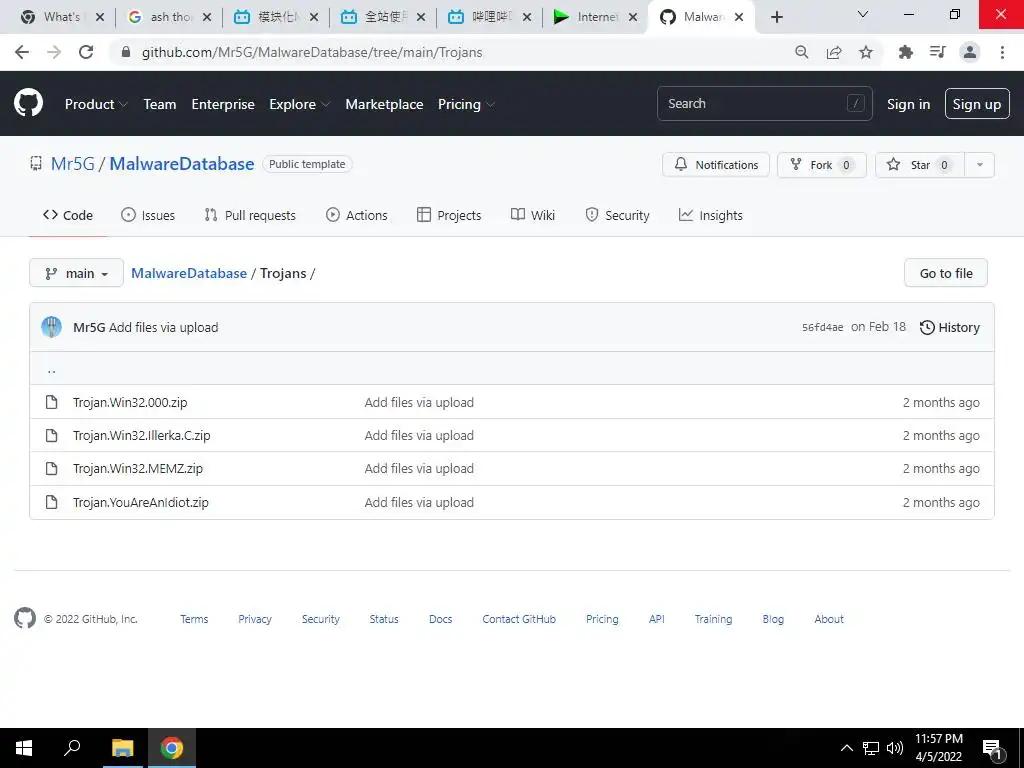Expand the Pricing menu in header
Viewport: 1024px width, 768px height.
(466, 104)
